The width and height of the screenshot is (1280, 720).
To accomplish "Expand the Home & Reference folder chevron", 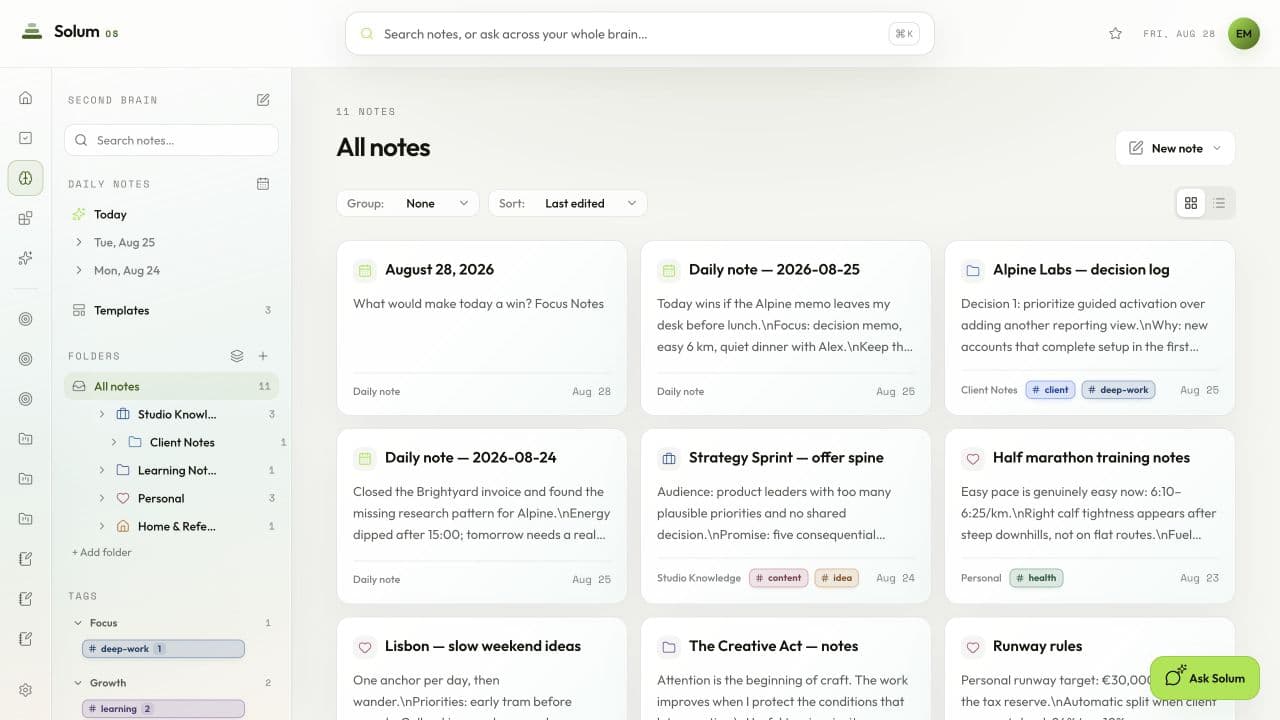I will click(x=102, y=526).
